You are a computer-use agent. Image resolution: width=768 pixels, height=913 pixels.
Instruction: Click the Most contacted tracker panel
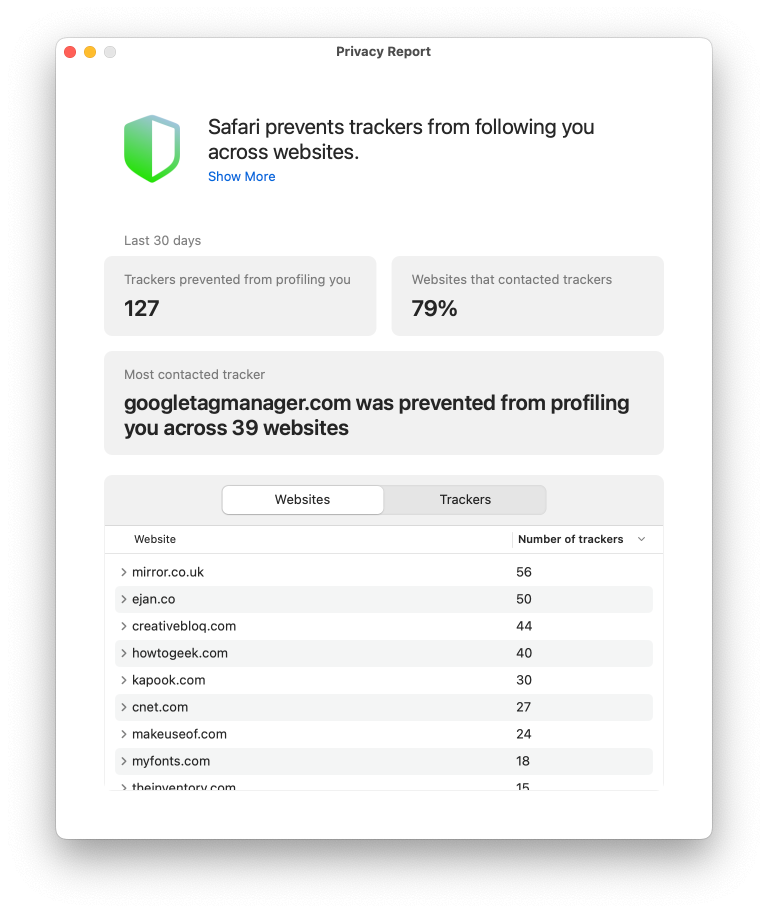(383, 403)
